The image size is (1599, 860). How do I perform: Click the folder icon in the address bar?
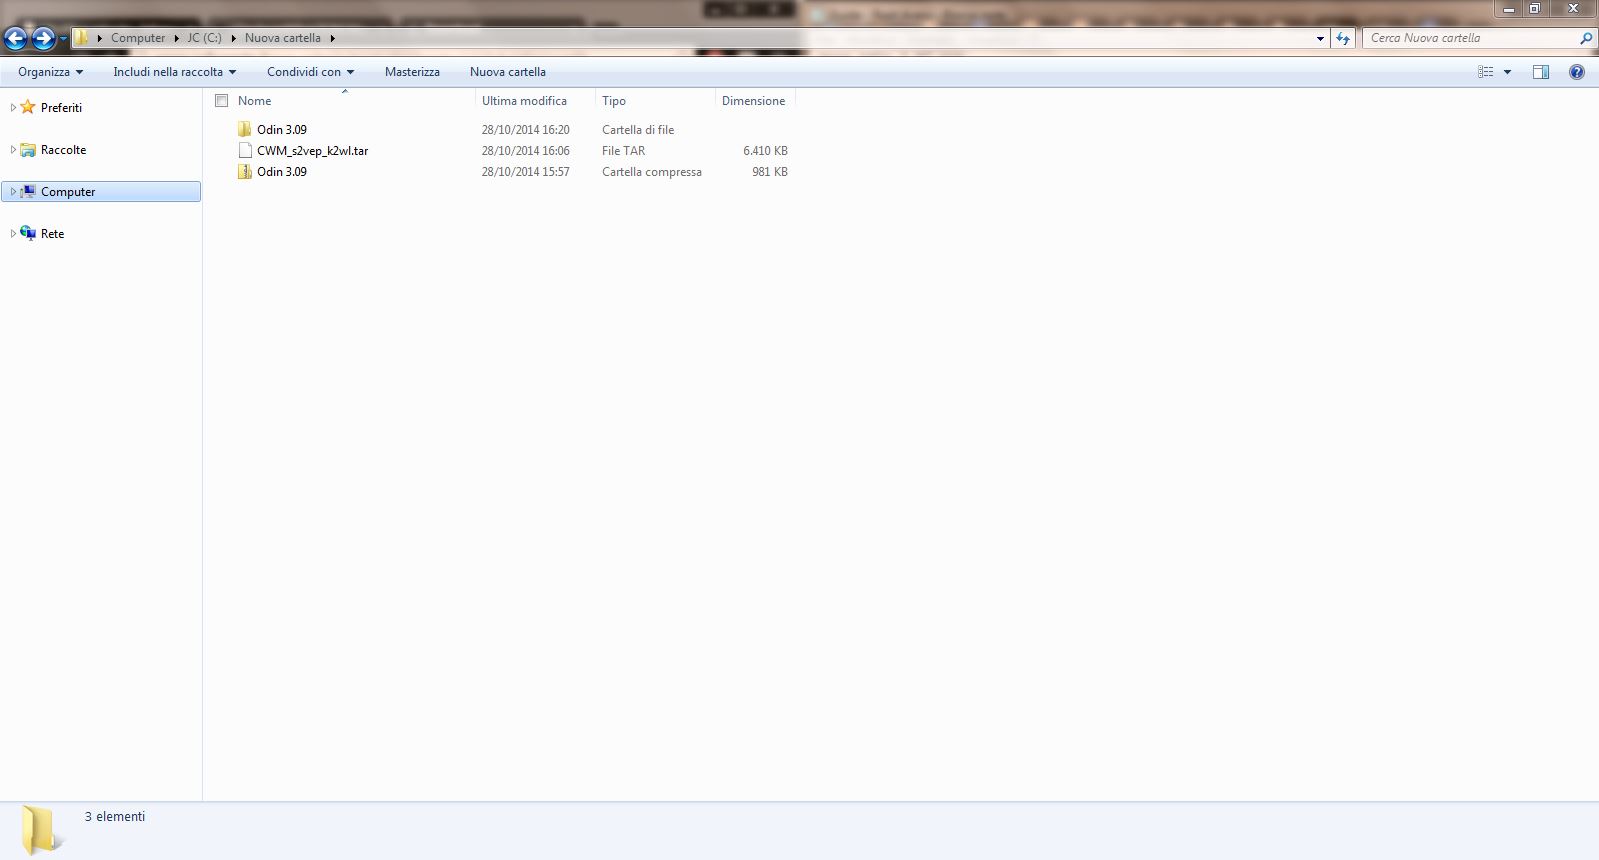[83, 38]
